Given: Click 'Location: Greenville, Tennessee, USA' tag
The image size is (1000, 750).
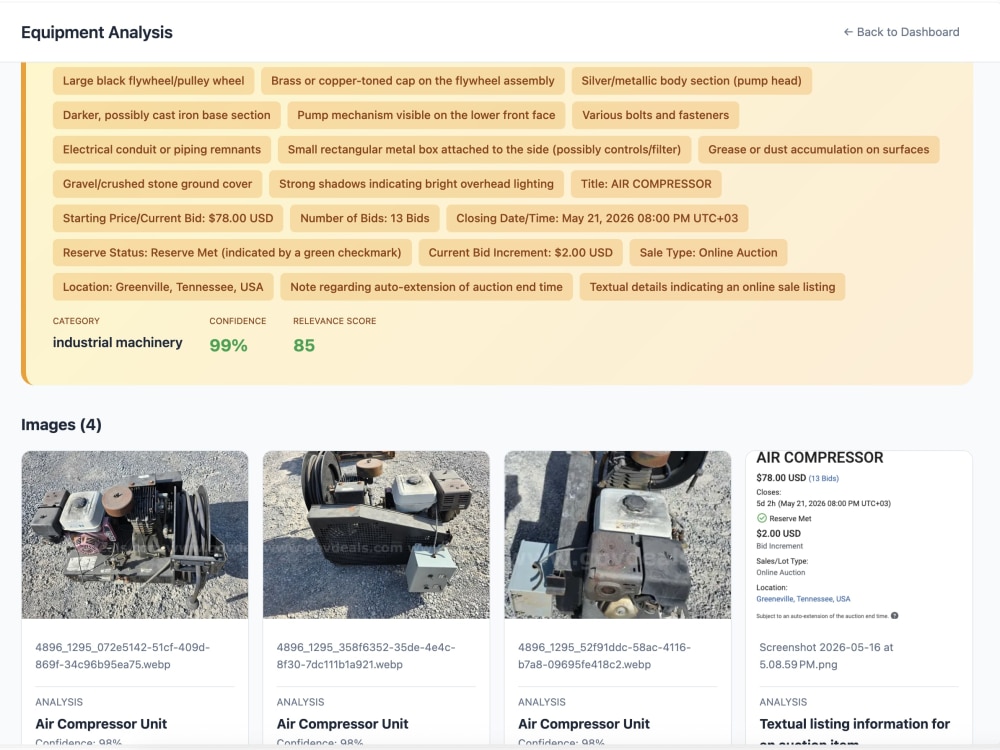Looking at the screenshot, I should [163, 288].
